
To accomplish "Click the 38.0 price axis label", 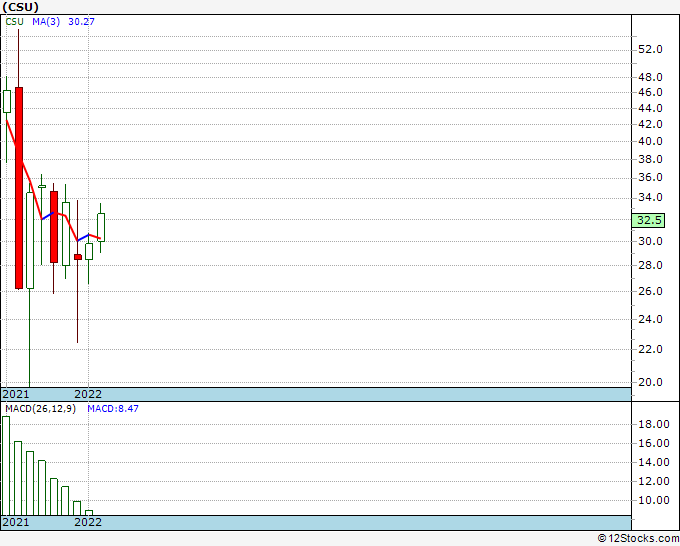I will tap(651, 159).
